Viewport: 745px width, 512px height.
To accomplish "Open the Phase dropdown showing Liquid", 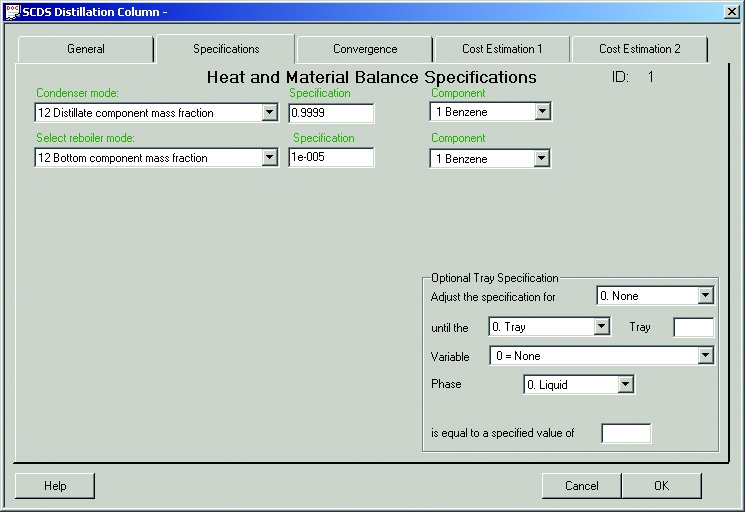I will [x=626, y=384].
